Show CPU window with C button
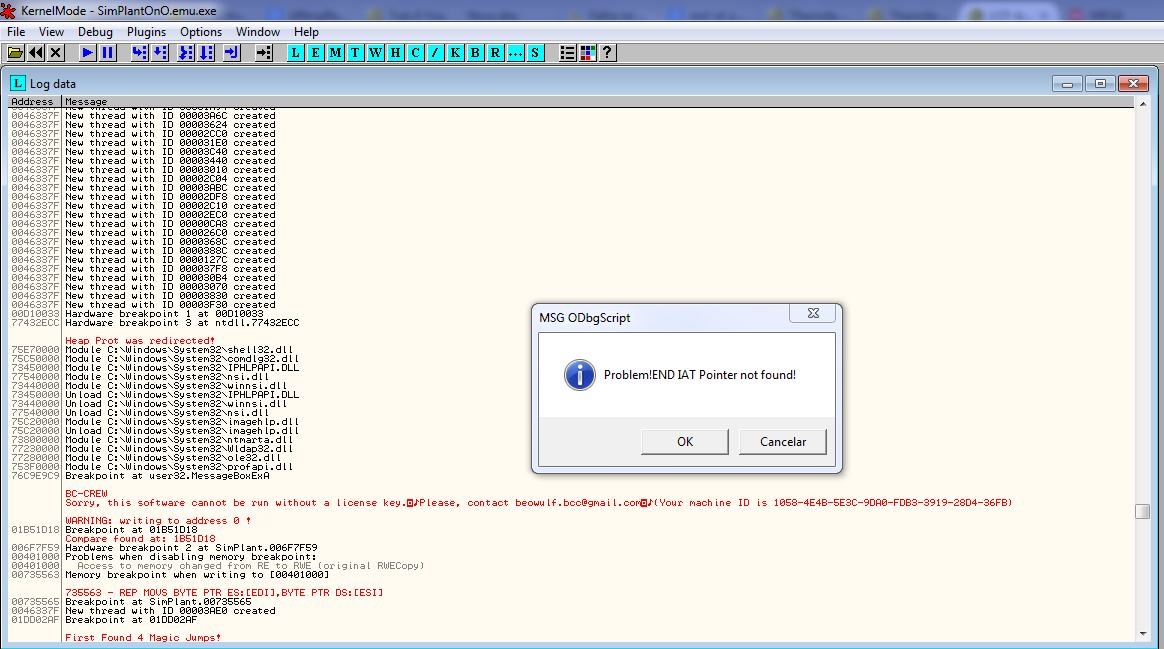This screenshot has width=1164, height=649. tap(416, 53)
